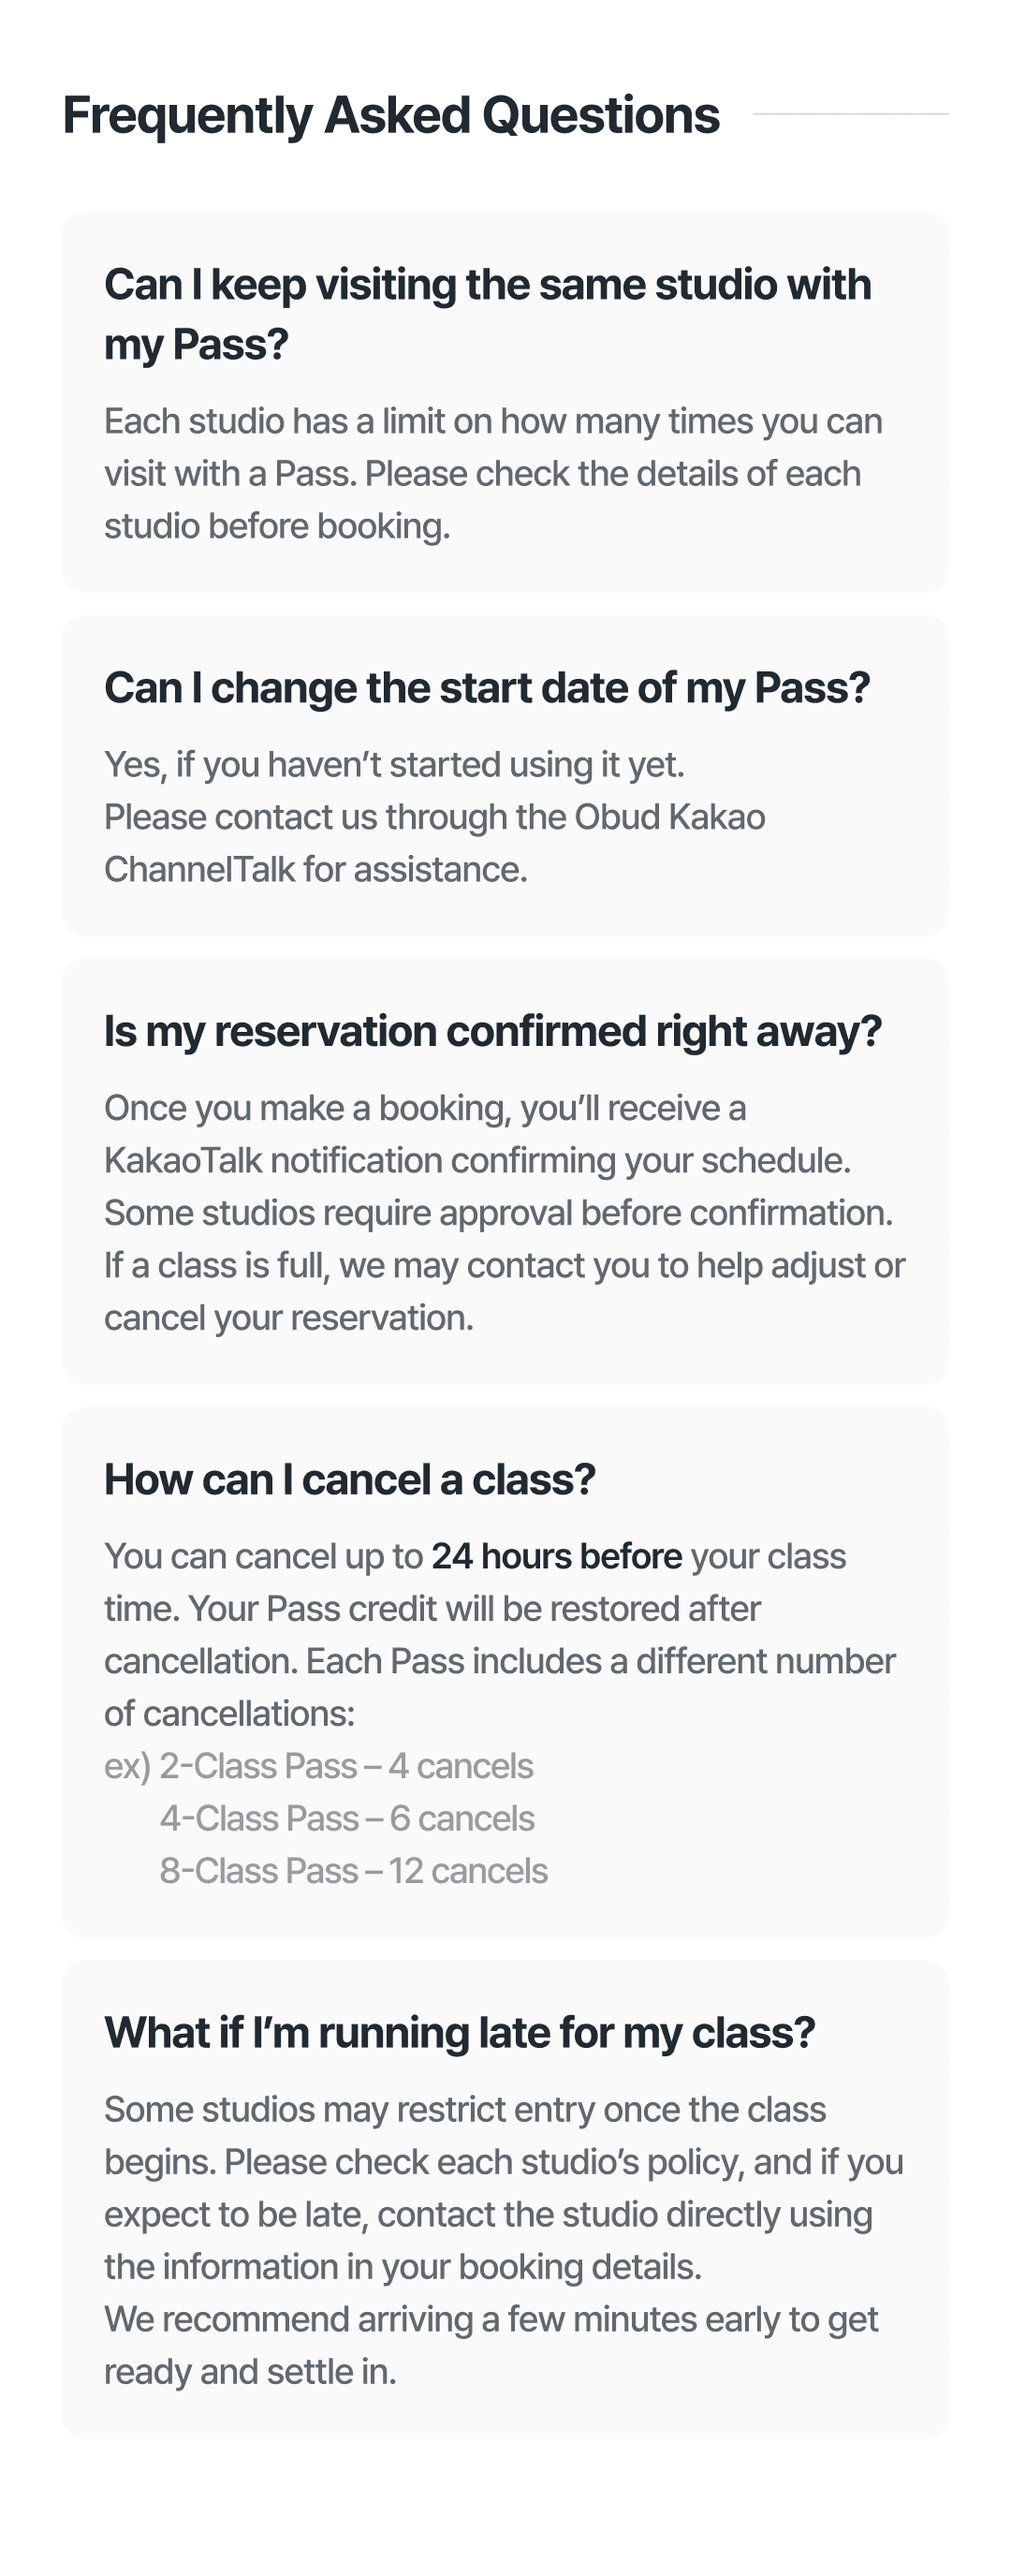Click the "Frequently Asked Questions" page heading
The width and height of the screenshot is (1011, 2576).
(x=391, y=115)
